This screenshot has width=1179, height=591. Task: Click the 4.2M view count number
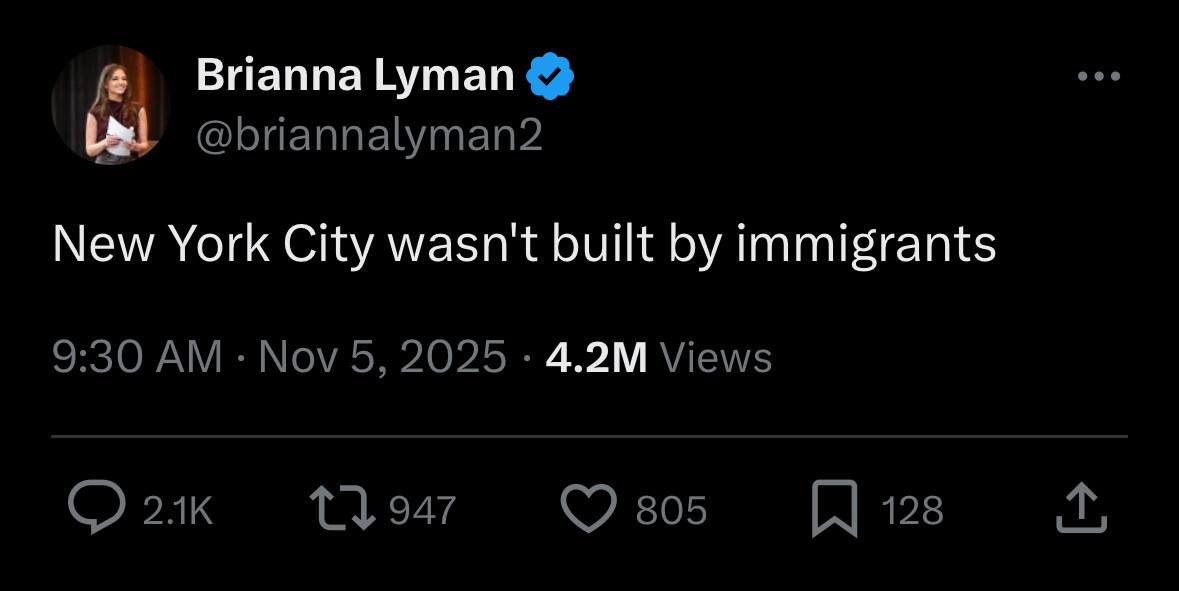point(596,357)
